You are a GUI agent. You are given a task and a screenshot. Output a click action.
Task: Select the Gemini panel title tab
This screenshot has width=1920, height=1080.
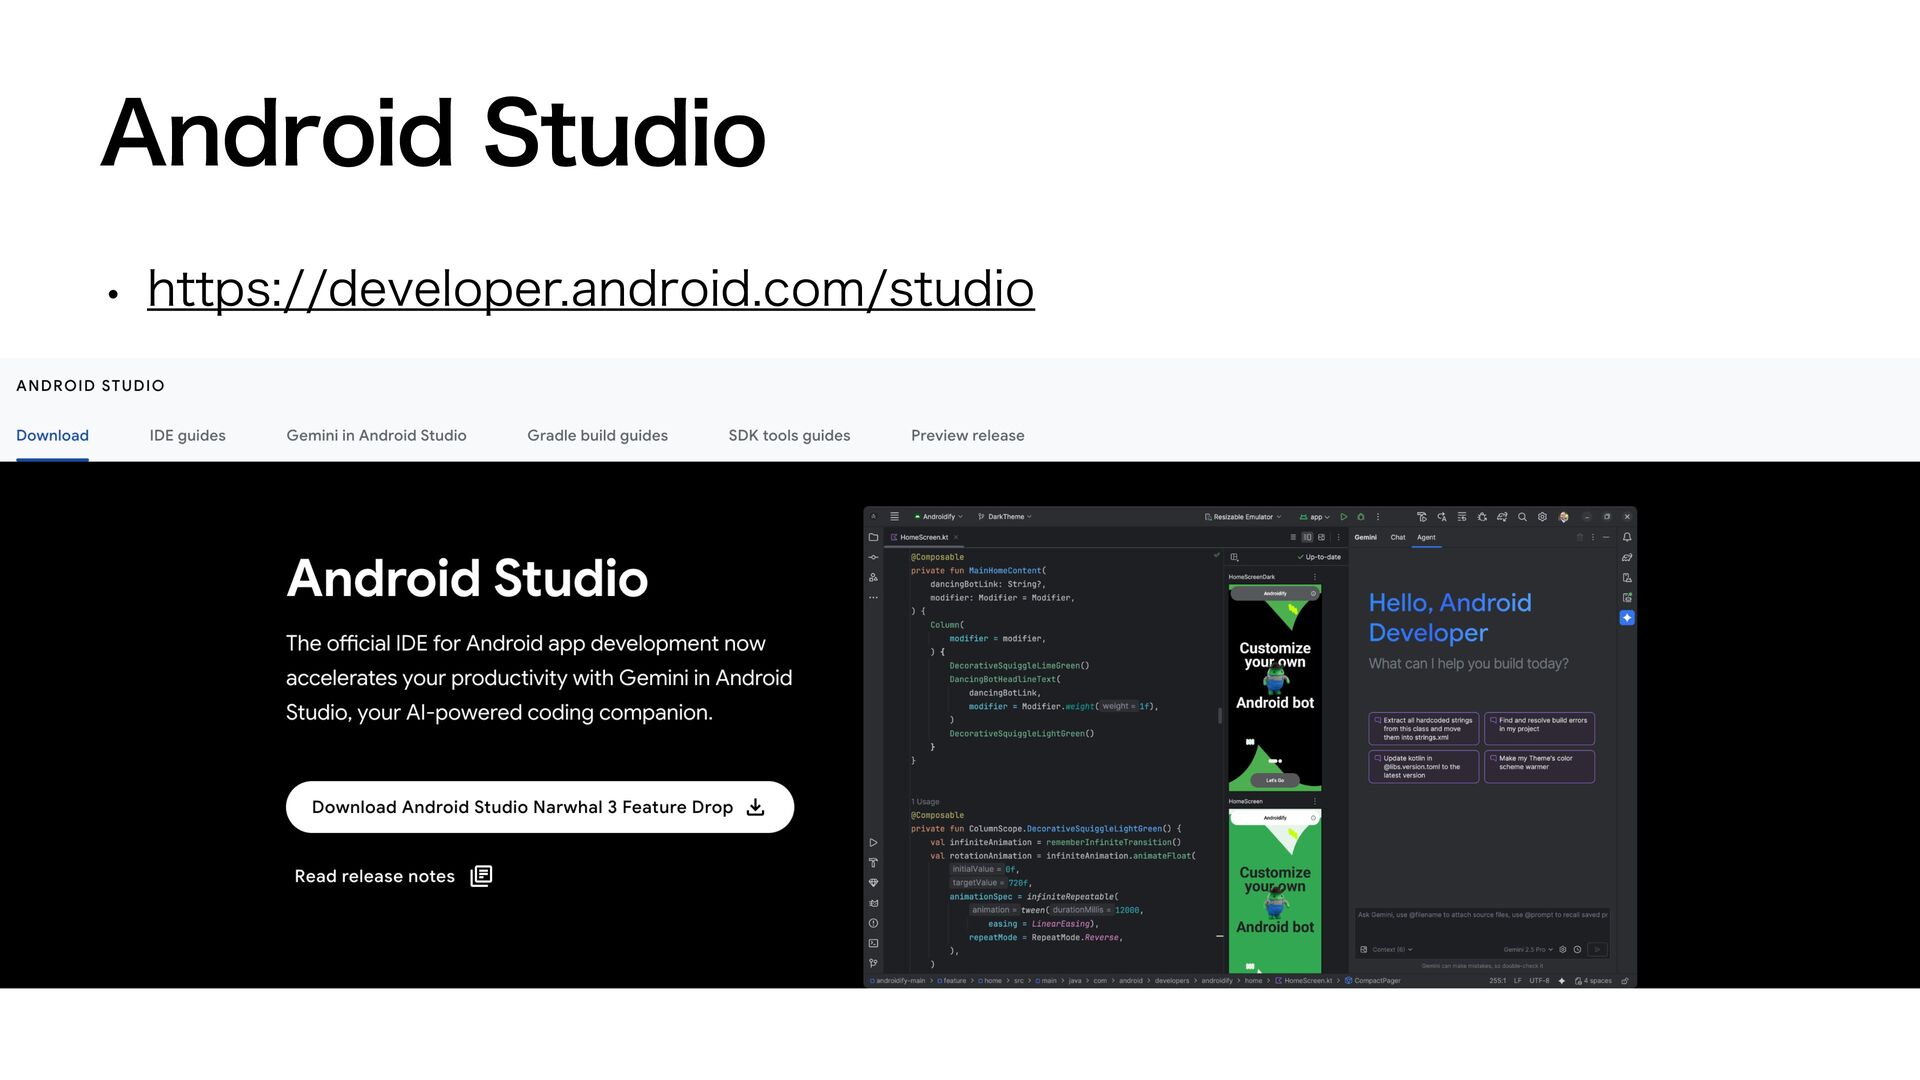pyautogui.click(x=1365, y=537)
